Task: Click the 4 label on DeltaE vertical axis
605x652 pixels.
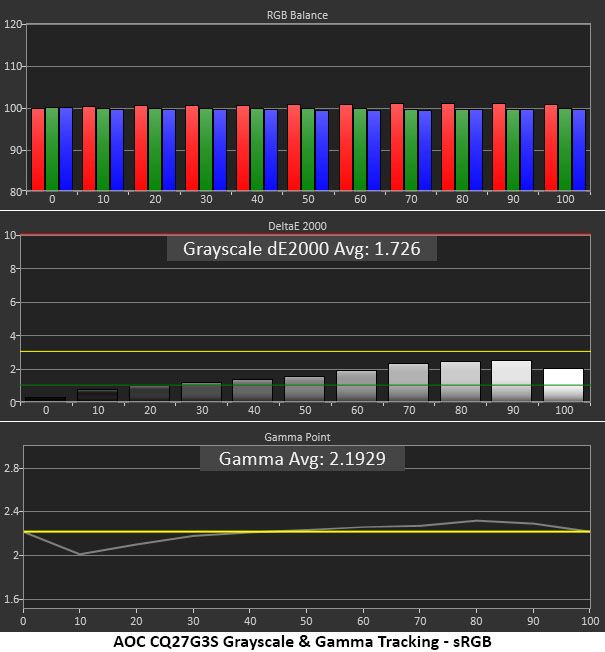Action: 13,336
